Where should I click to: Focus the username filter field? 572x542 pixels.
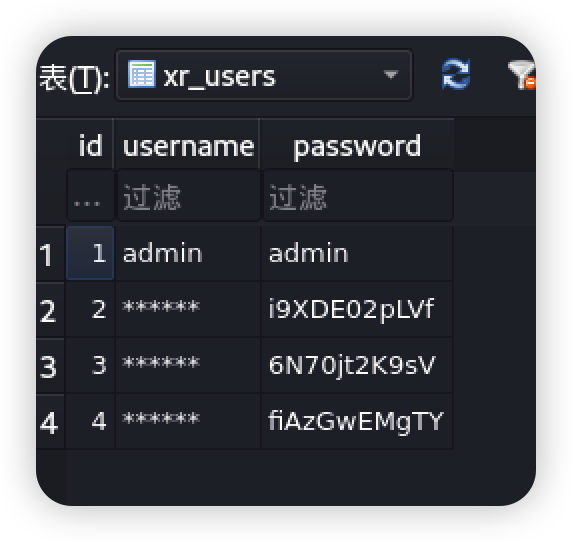189,197
